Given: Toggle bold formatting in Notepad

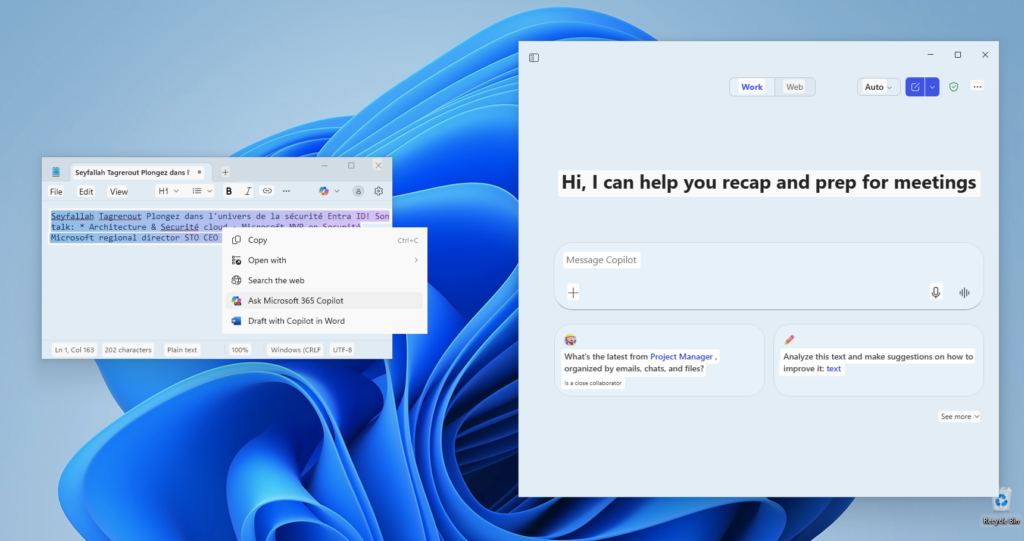Looking at the screenshot, I should (229, 191).
